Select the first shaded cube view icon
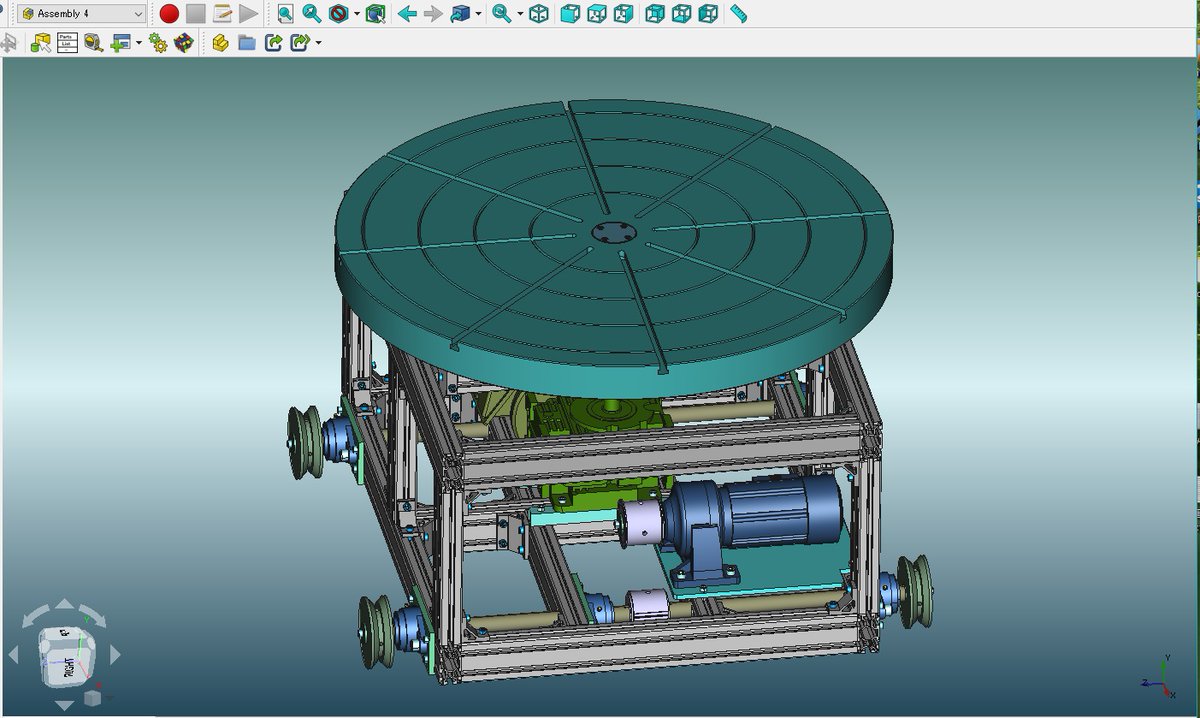This screenshot has height=718, width=1200. [x=569, y=14]
